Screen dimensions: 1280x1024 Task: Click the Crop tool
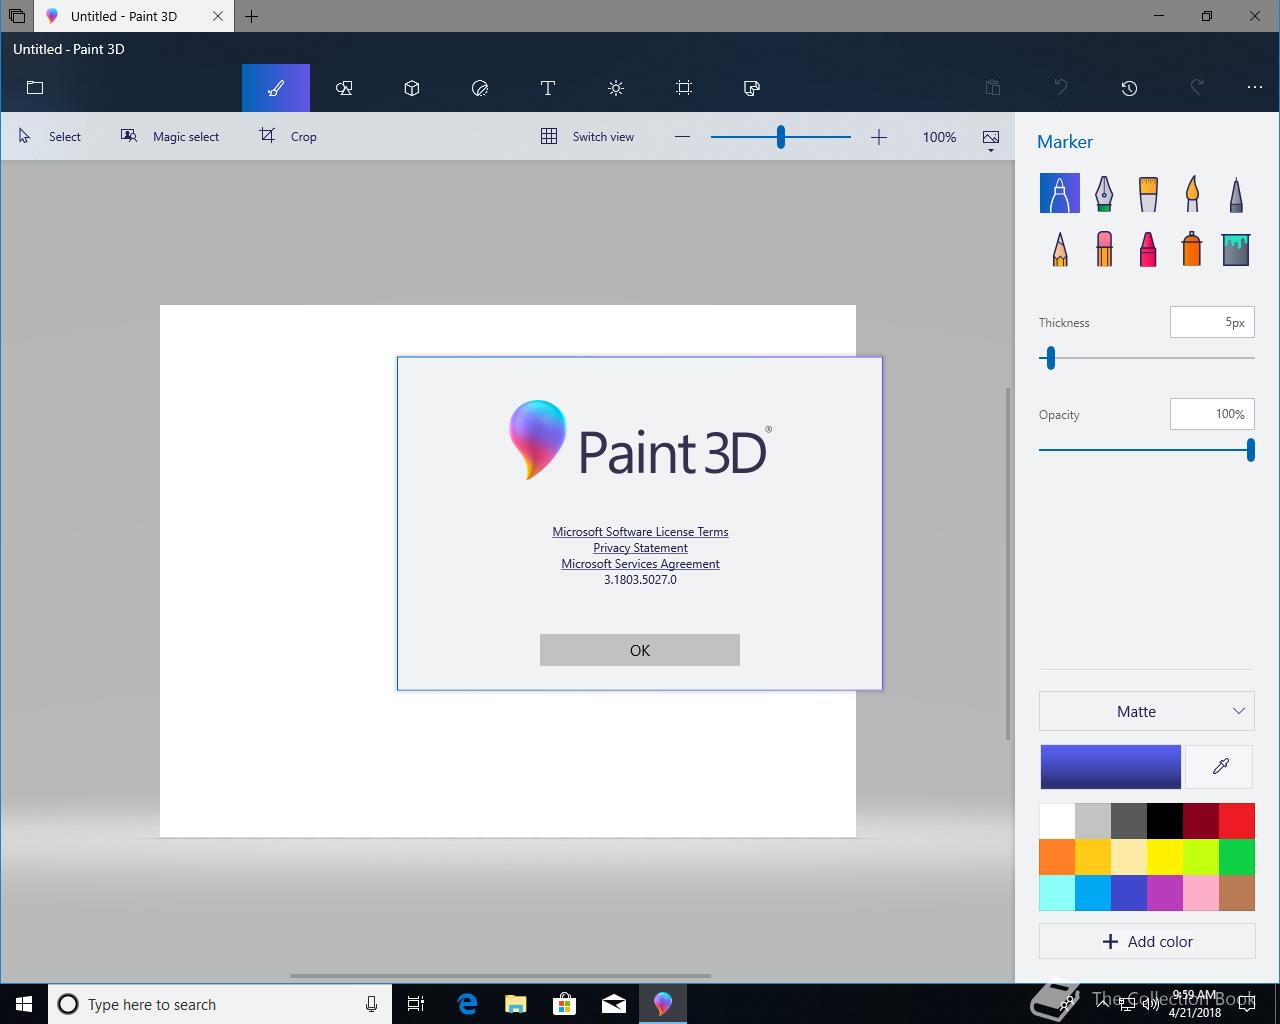pyautogui.click(x=289, y=137)
